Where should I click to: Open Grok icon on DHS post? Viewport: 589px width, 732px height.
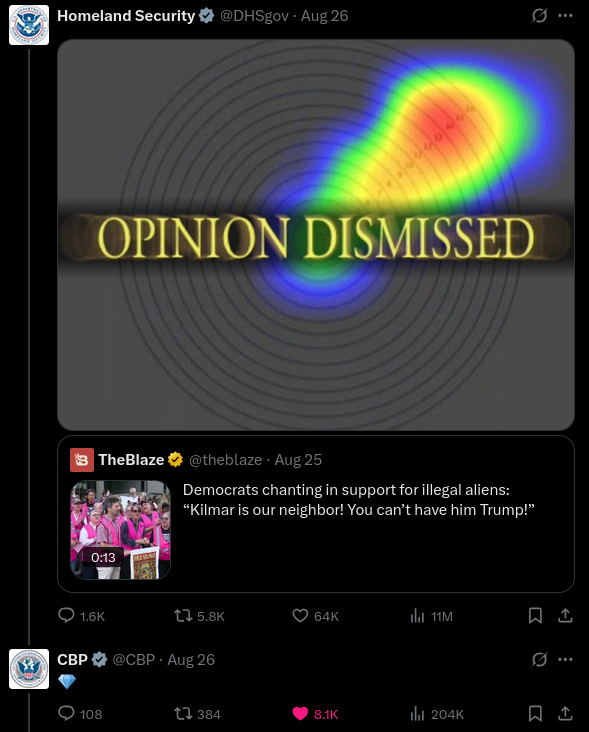[x=539, y=16]
